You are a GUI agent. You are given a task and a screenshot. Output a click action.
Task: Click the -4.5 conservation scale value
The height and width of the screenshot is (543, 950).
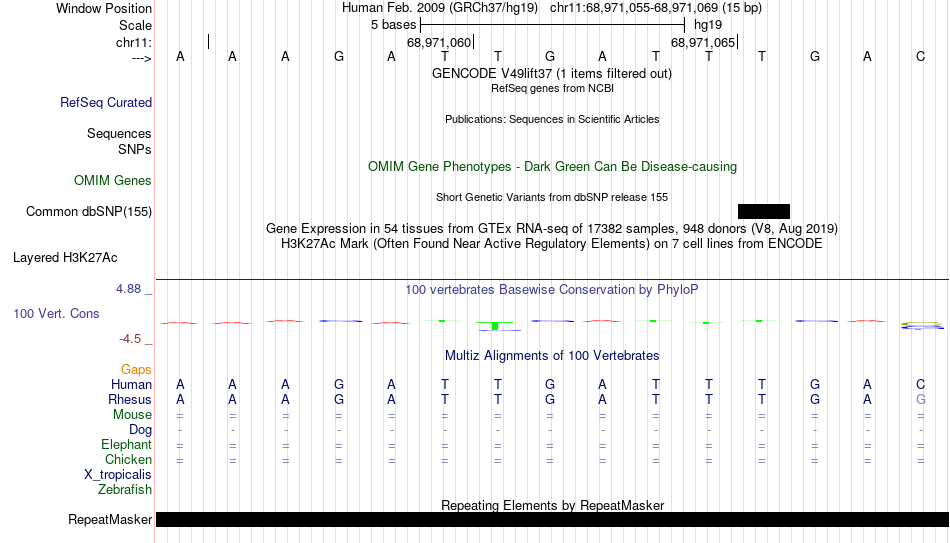coord(130,339)
